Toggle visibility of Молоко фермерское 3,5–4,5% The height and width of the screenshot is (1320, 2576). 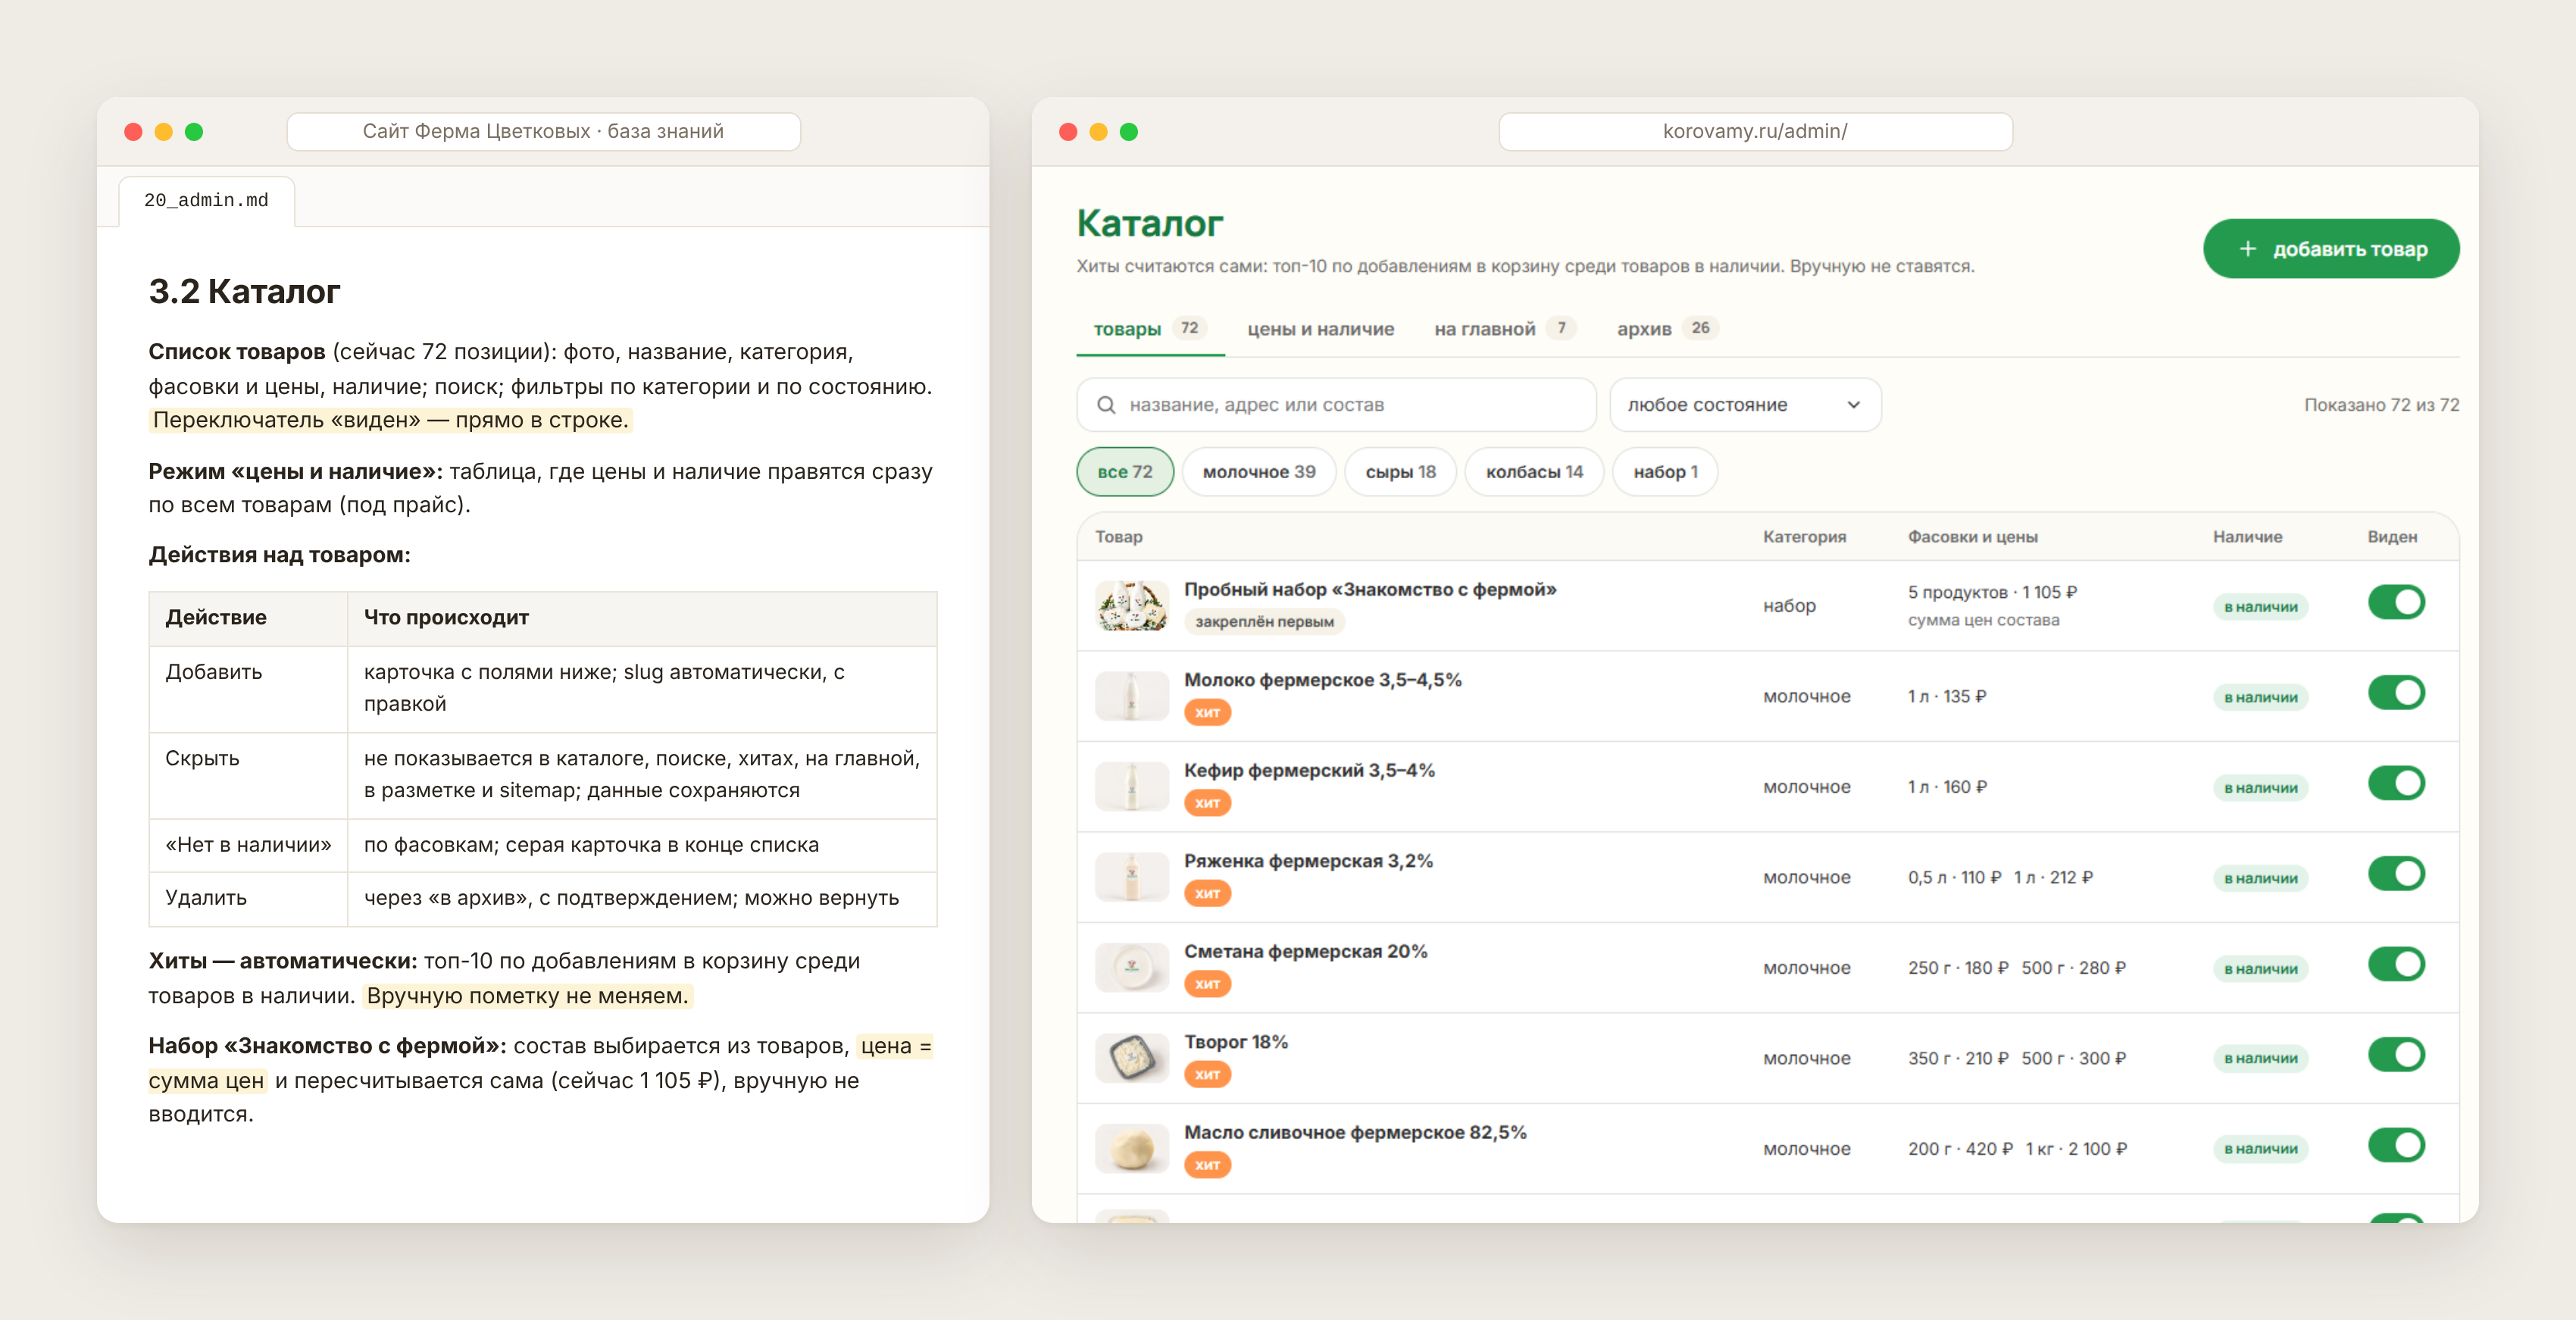click(2396, 693)
